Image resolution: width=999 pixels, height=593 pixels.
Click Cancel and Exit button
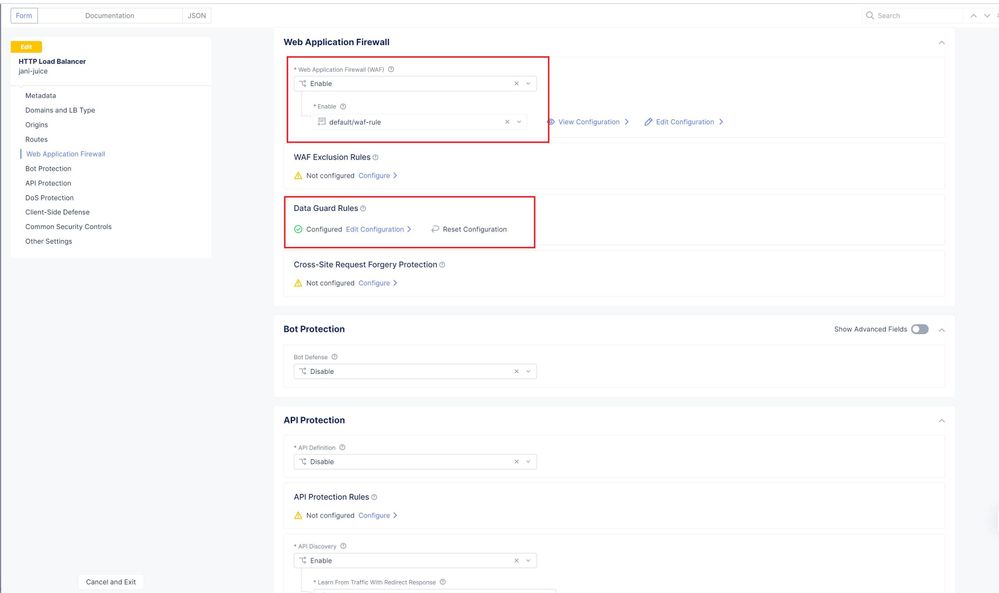pos(111,582)
